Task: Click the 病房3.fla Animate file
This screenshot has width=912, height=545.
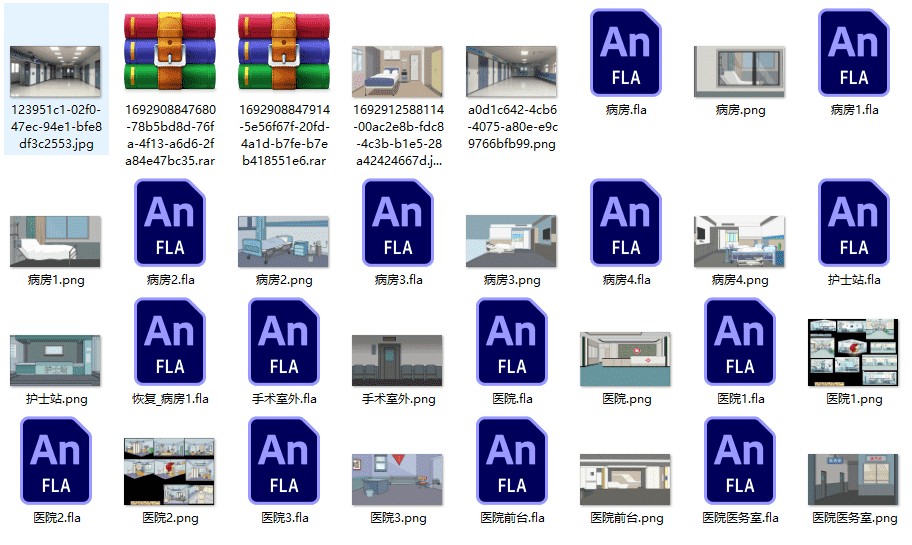Action: (398, 220)
